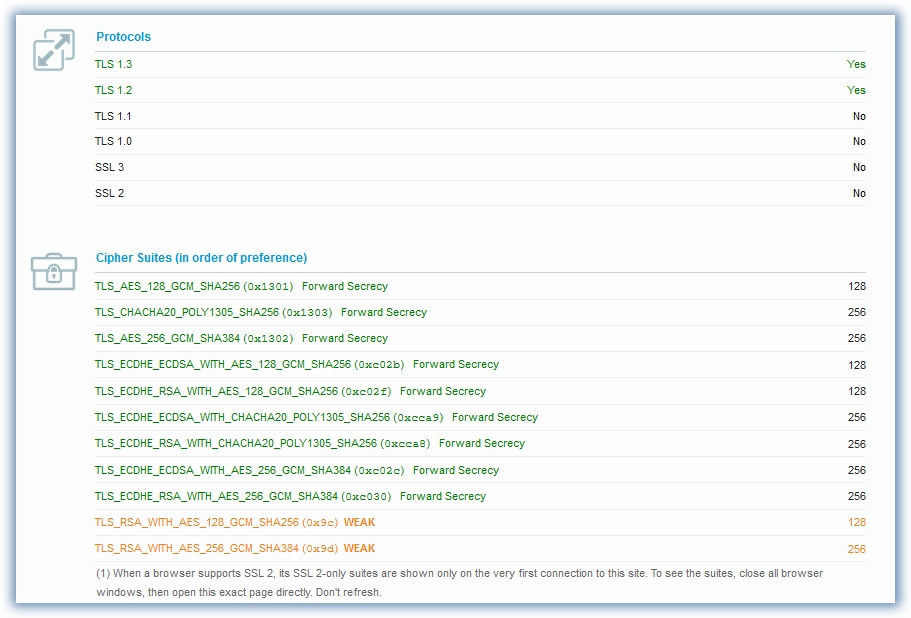This screenshot has width=911, height=618.
Task: Select the SSL 2 protocol label
Action: pos(109,193)
